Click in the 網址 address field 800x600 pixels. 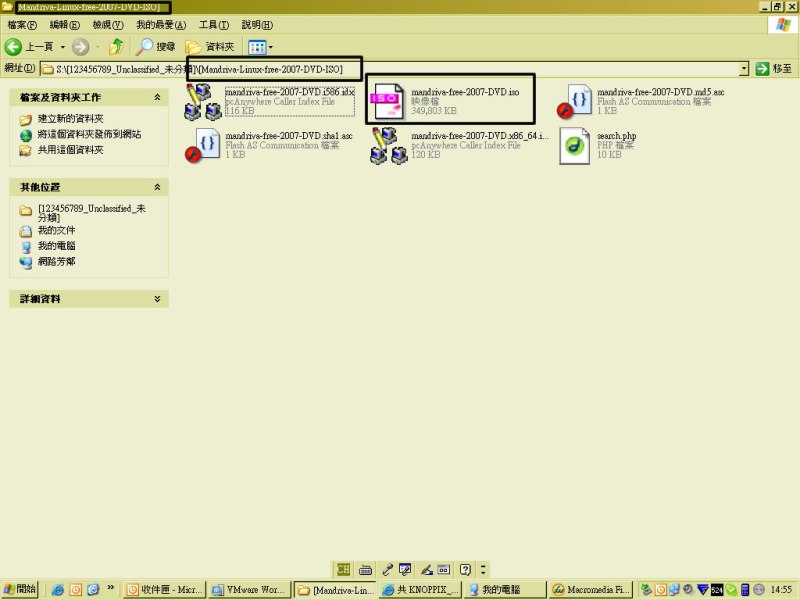(x=390, y=69)
